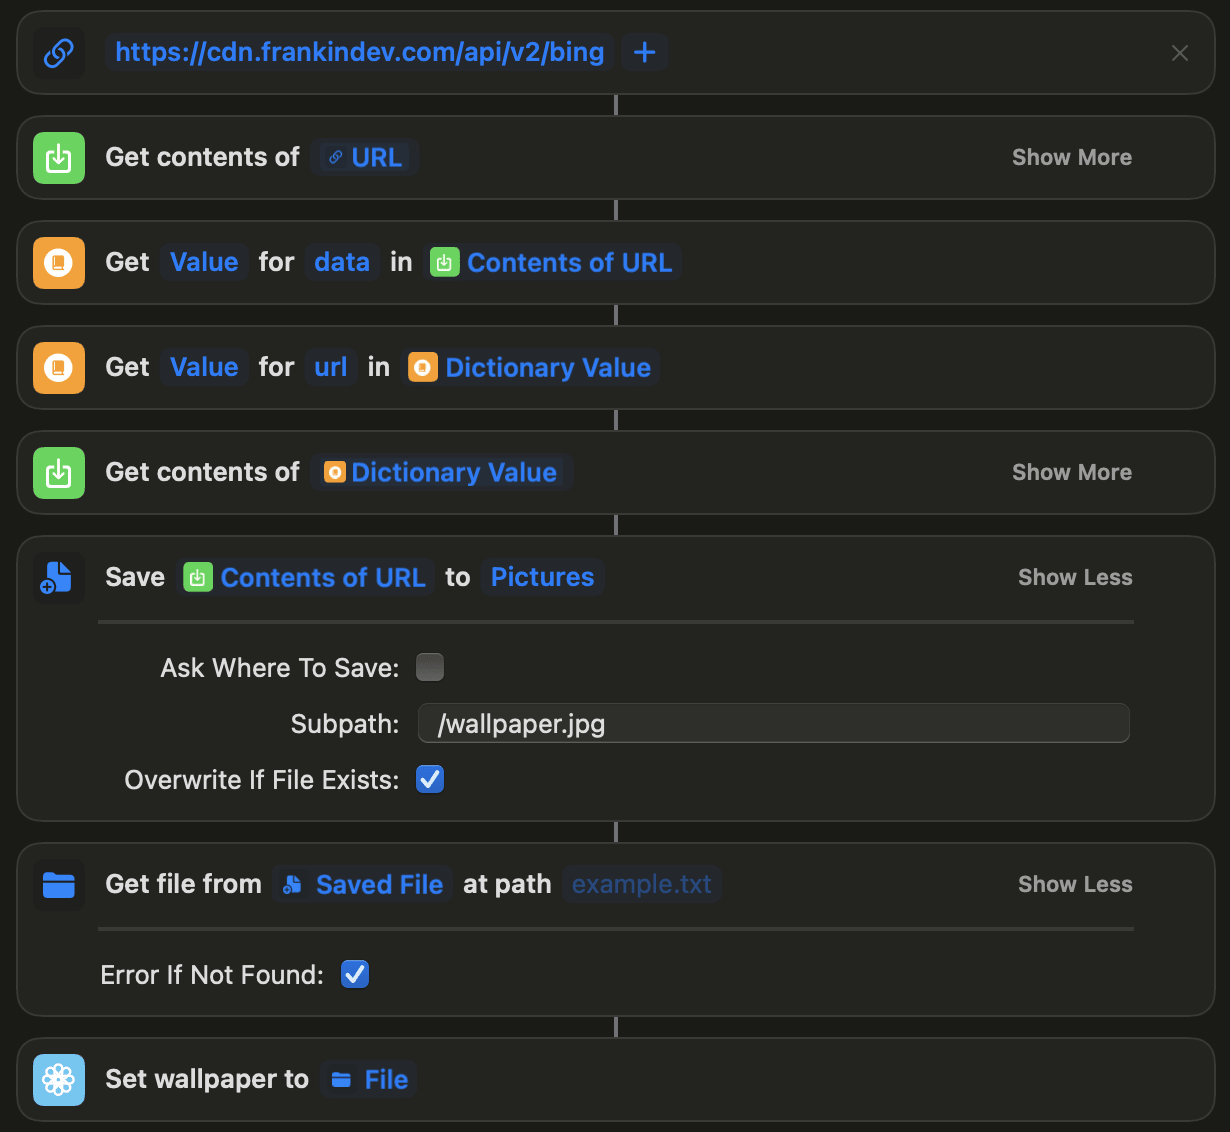This screenshot has width=1230, height=1132.
Task: Click the plus button next to the URL
Action: pyautogui.click(x=644, y=52)
